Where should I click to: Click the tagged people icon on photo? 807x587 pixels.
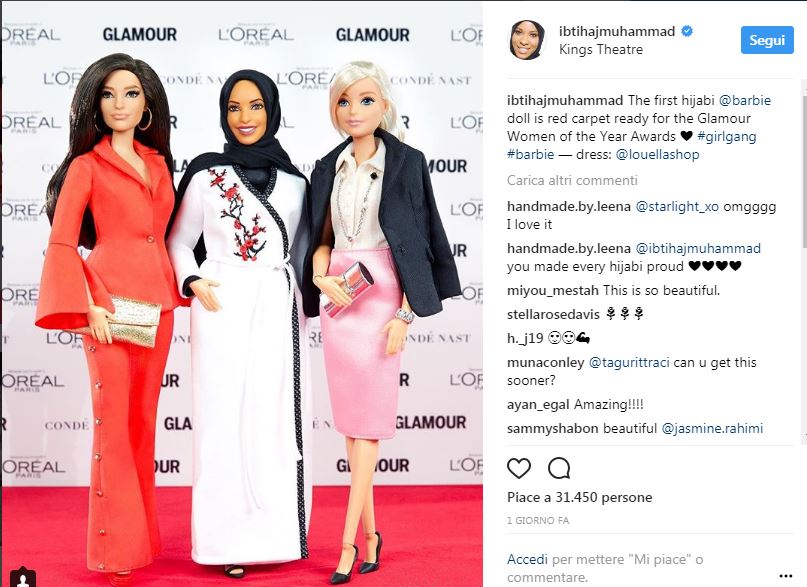point(23,578)
